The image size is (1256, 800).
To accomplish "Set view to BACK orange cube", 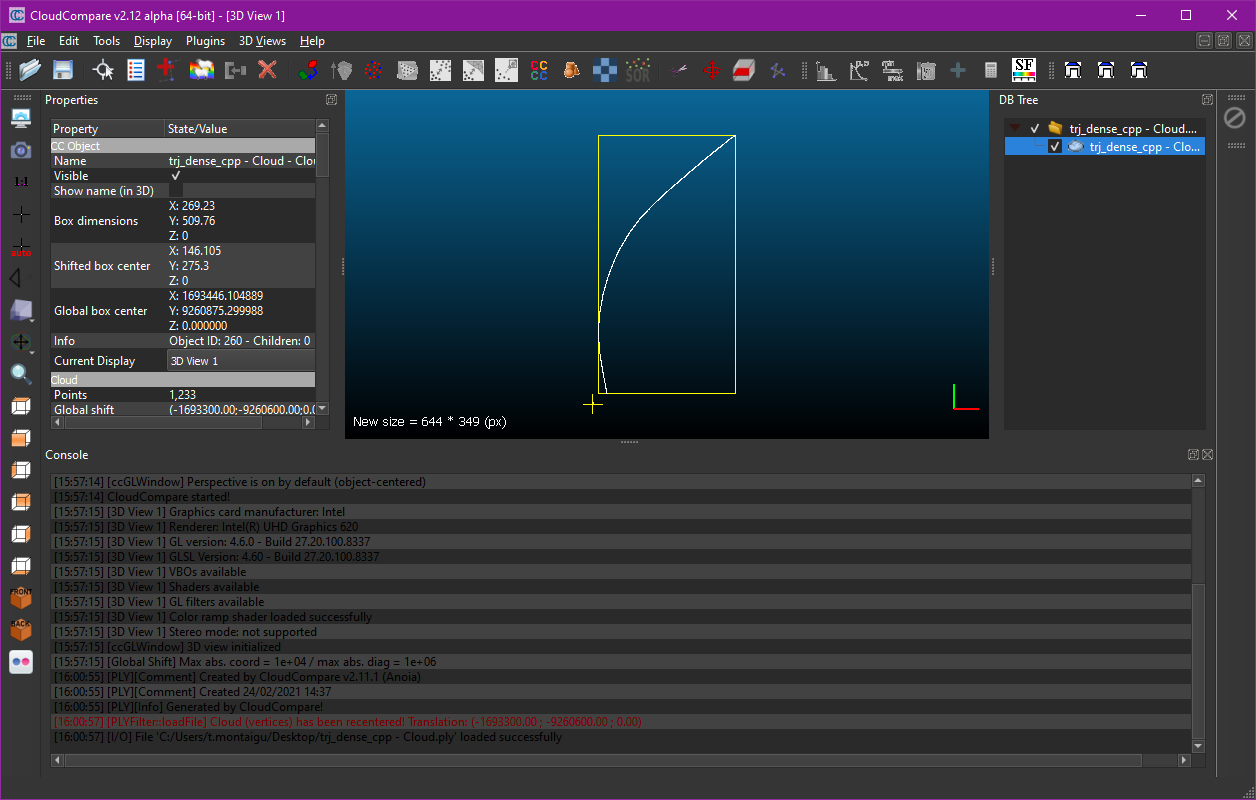I will click(x=21, y=630).
